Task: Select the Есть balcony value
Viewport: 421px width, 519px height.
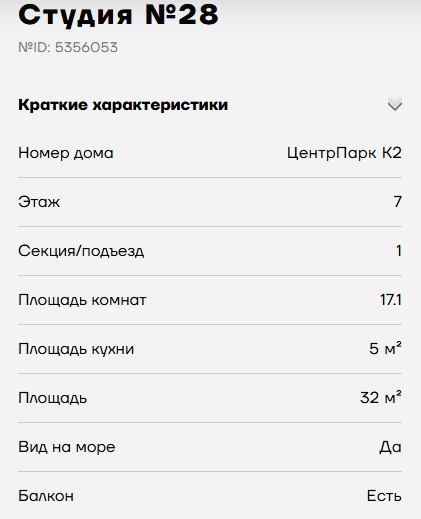Action: click(384, 496)
